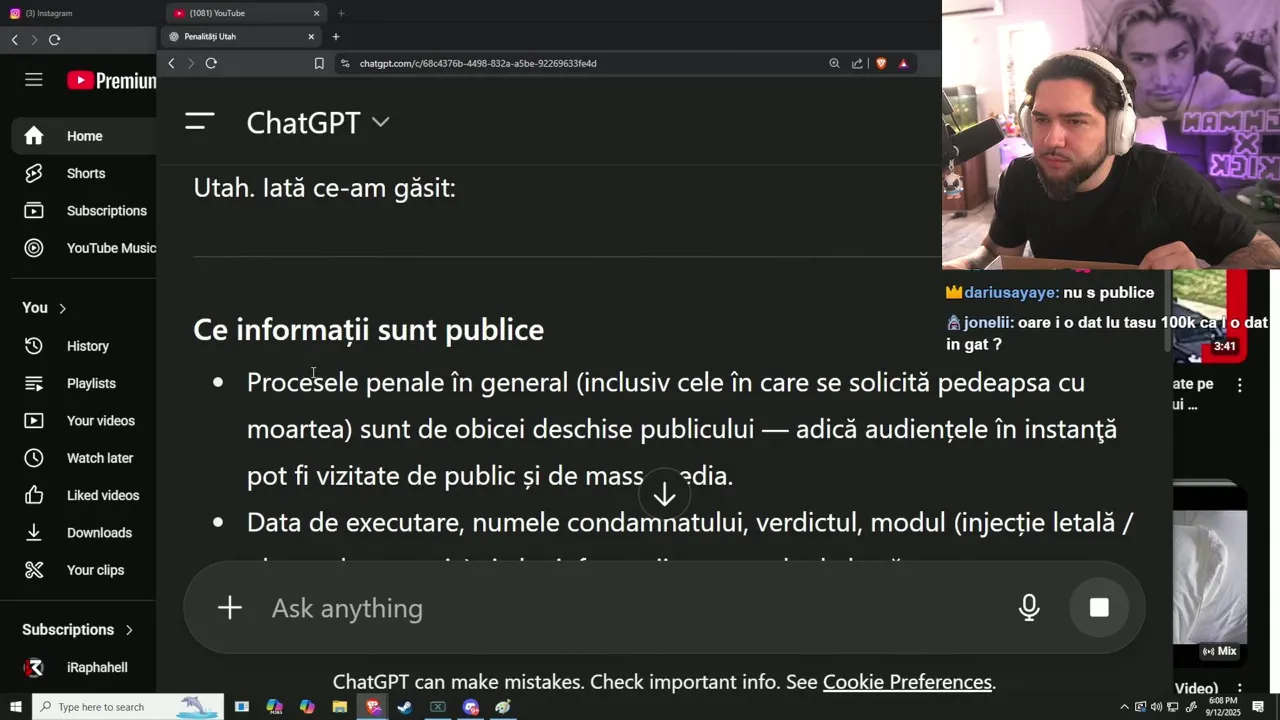The width and height of the screenshot is (1280, 720).
Task: Attach a file with the plus icon
Action: (x=230, y=608)
